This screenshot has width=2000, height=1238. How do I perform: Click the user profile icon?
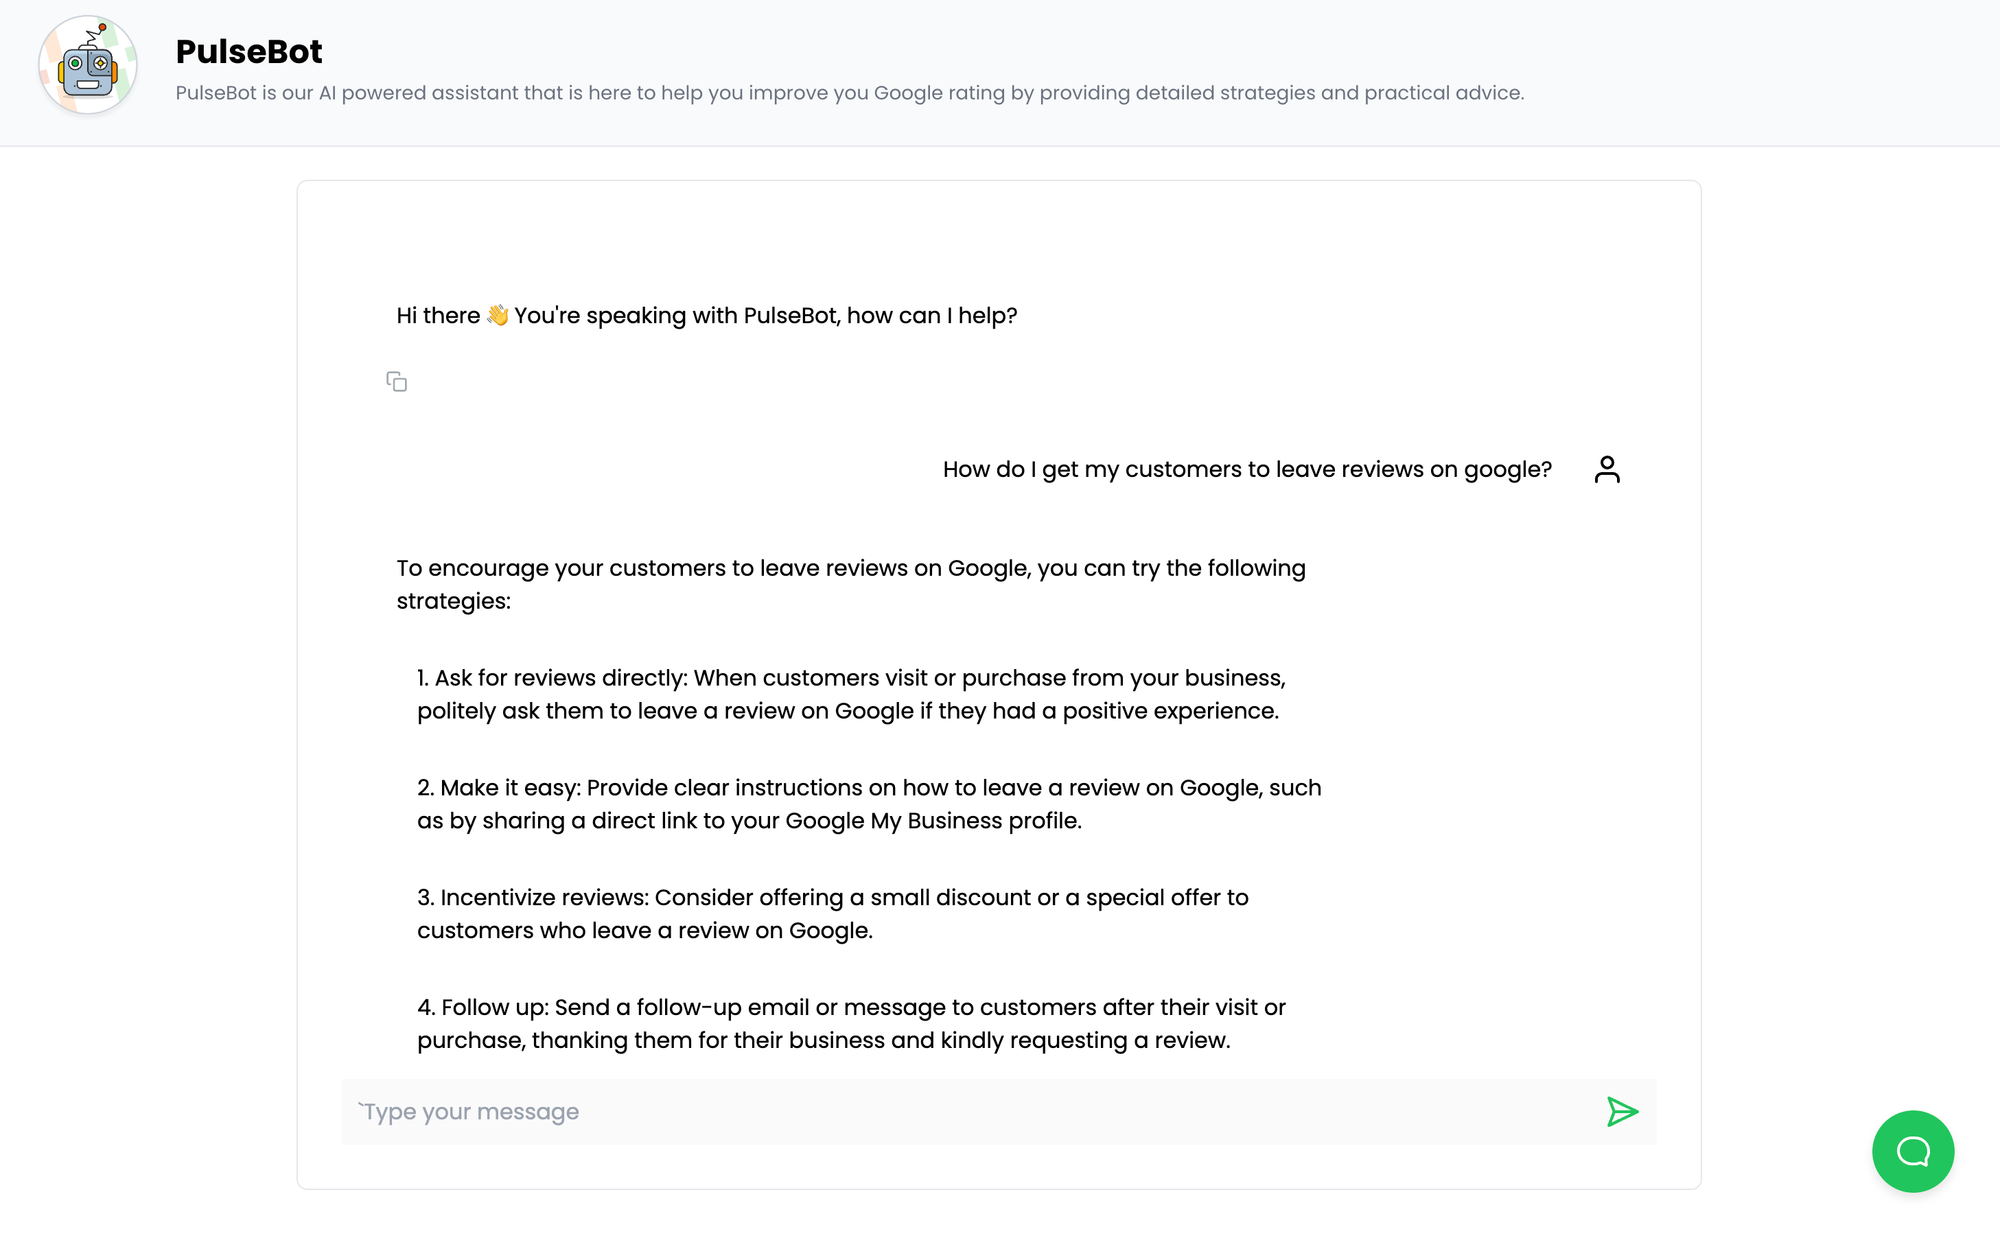(x=1607, y=469)
